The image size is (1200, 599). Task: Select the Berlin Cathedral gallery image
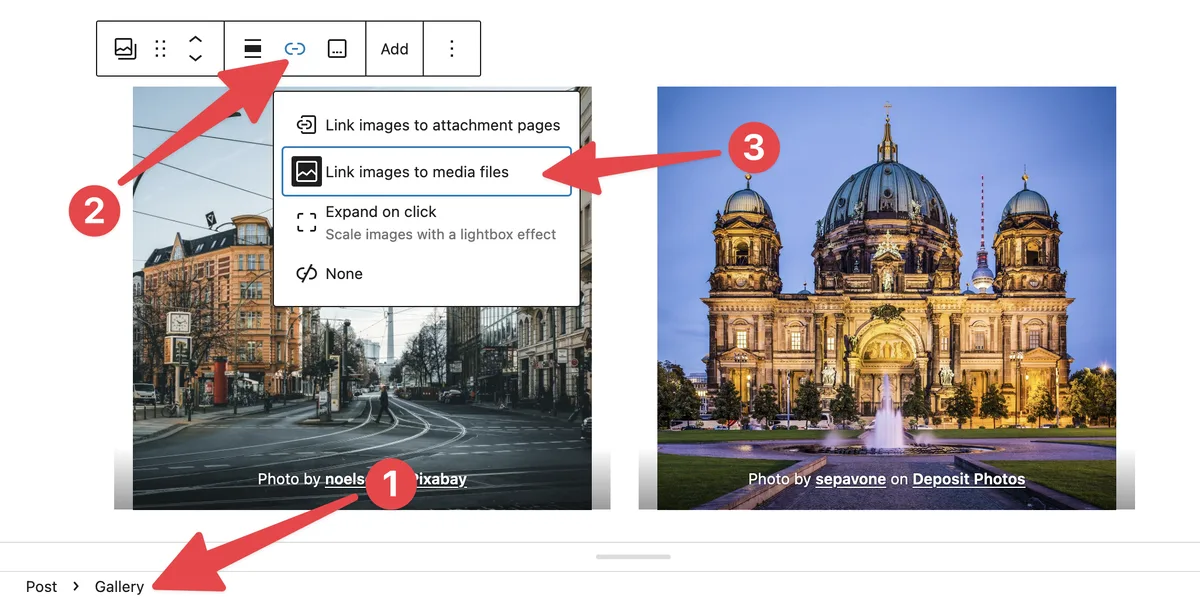click(886, 298)
